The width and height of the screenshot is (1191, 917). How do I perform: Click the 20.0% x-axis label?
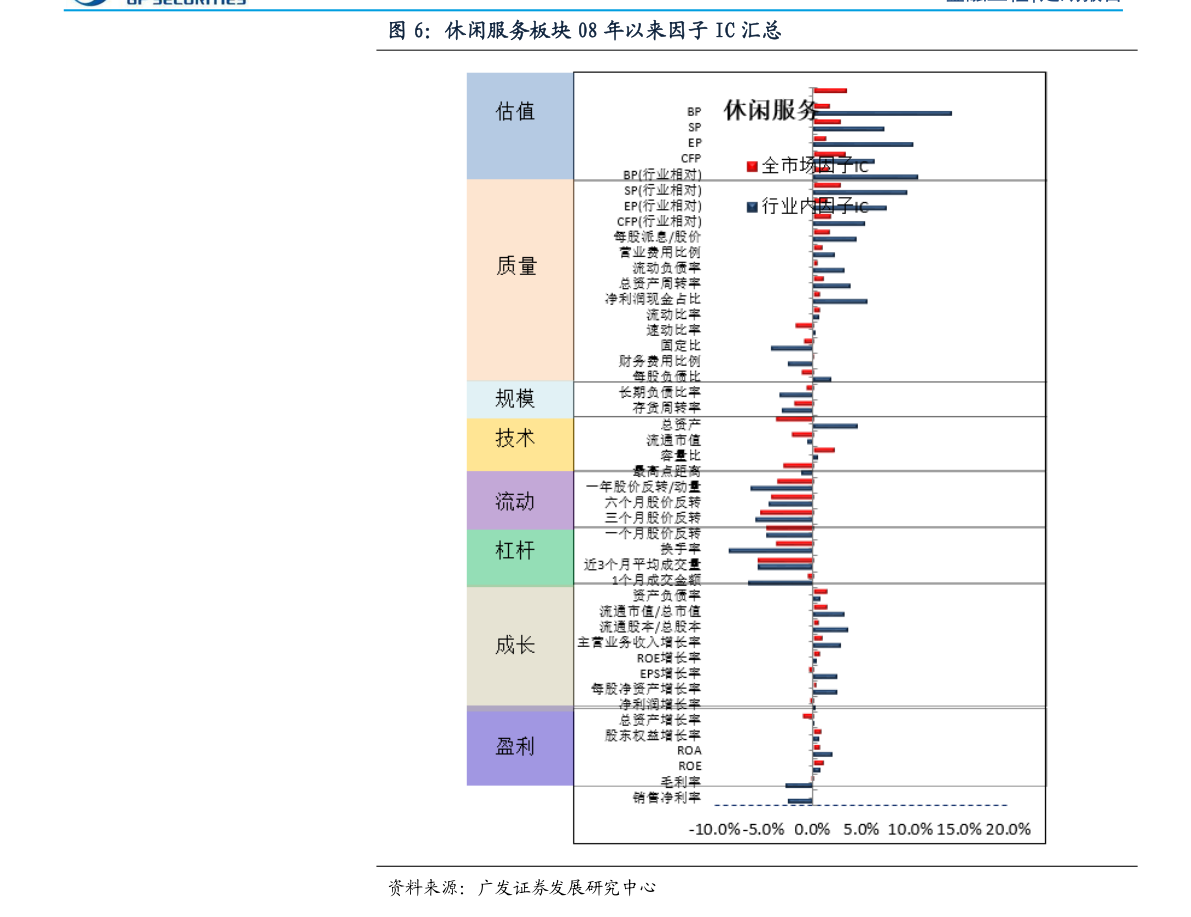1008,829
